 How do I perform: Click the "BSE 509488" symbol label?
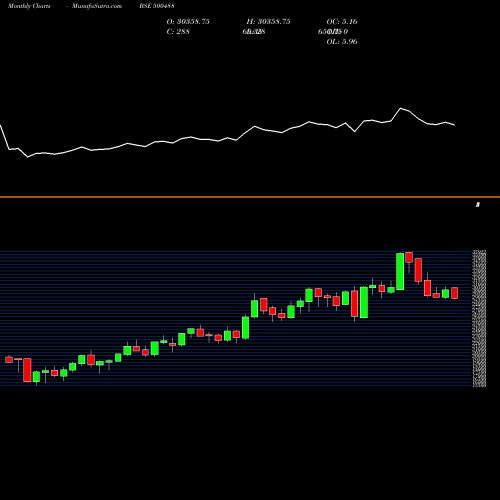point(157,6)
